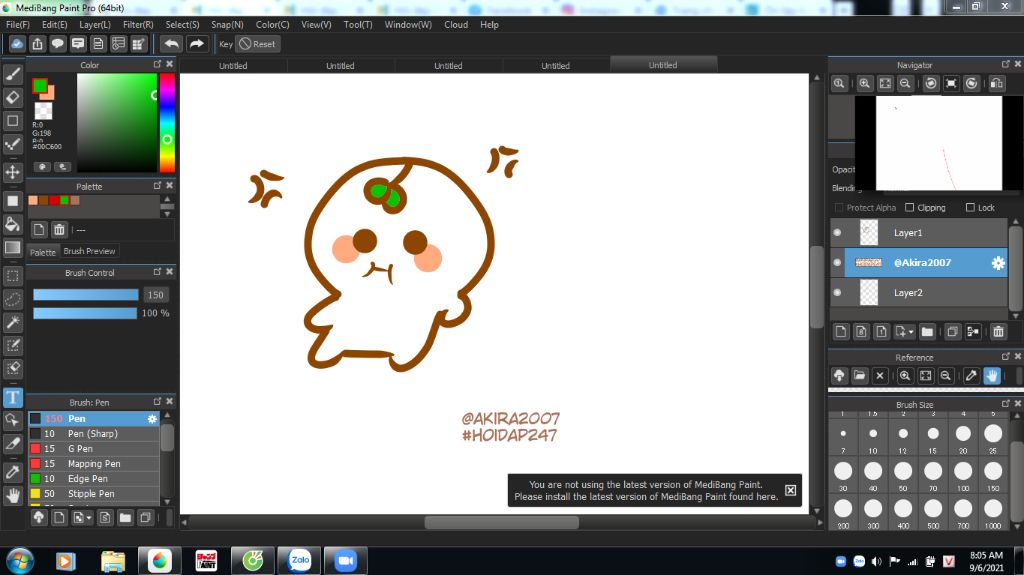Click the Undo arrow in toolbar

(172, 44)
